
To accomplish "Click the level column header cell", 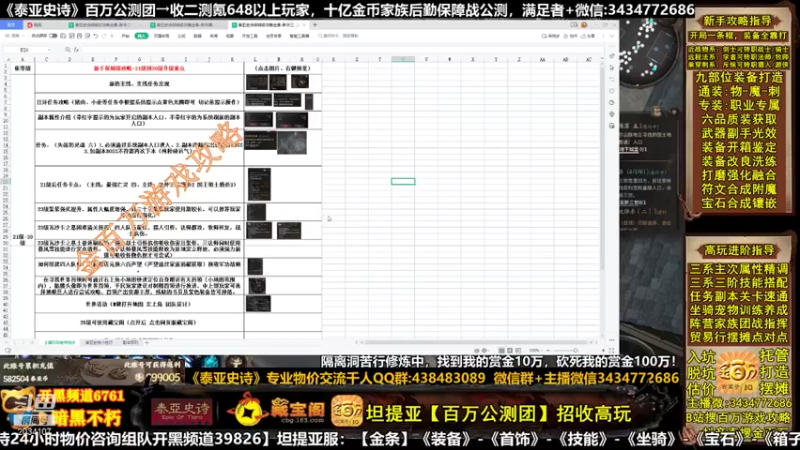I will (22, 68).
